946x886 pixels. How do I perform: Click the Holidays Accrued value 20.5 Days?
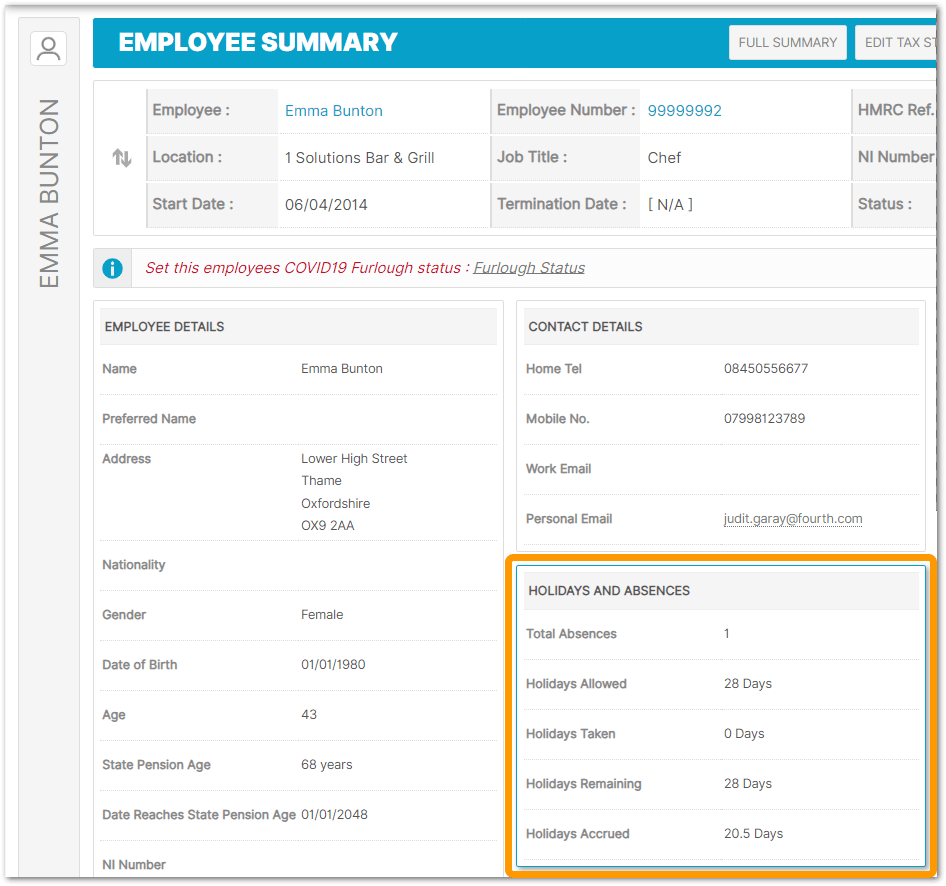753,833
